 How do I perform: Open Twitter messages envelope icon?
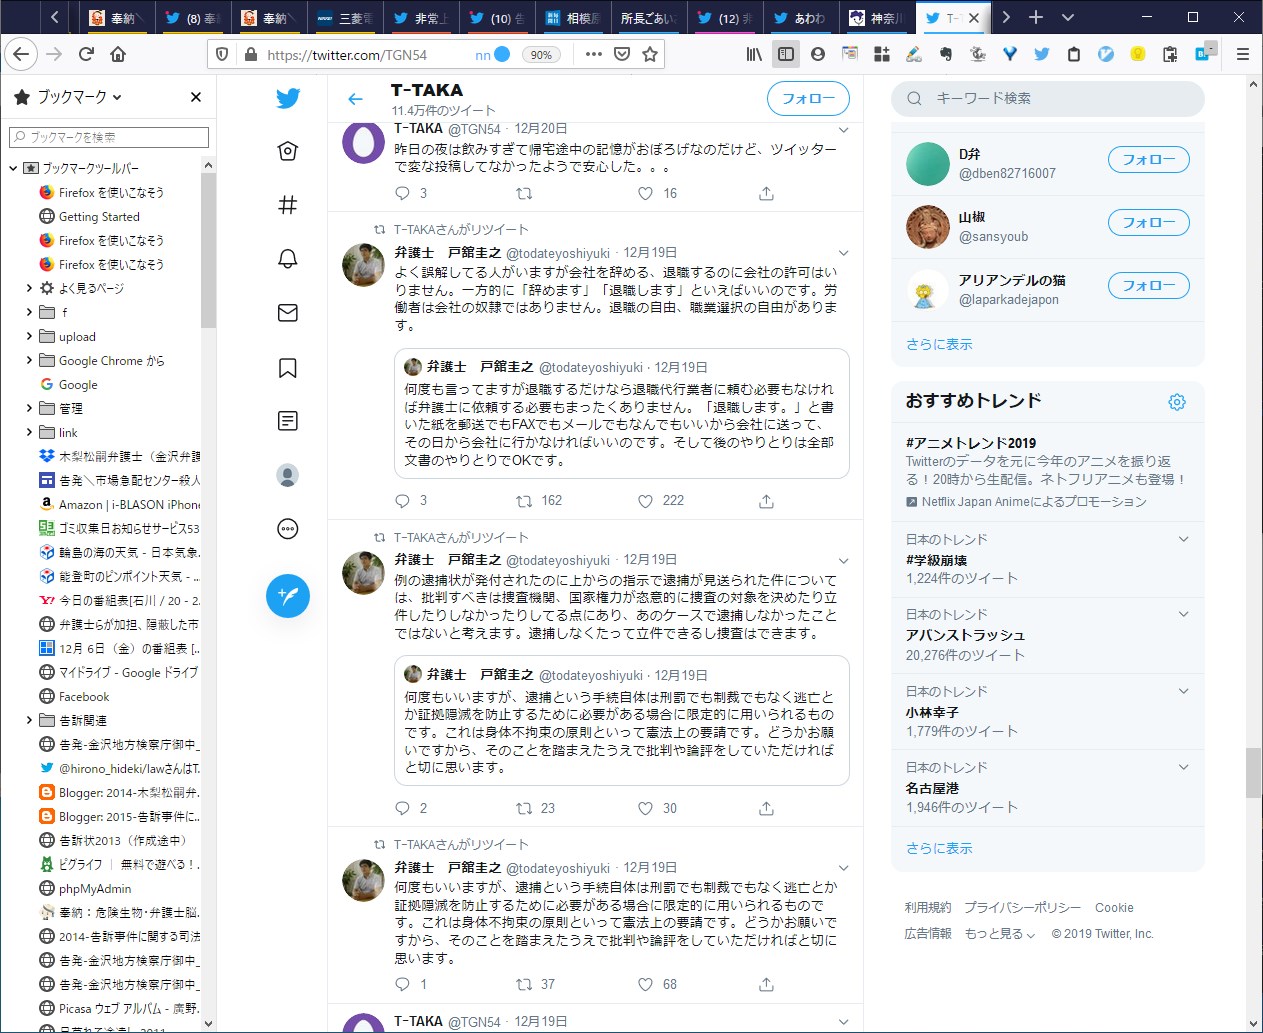tap(288, 313)
